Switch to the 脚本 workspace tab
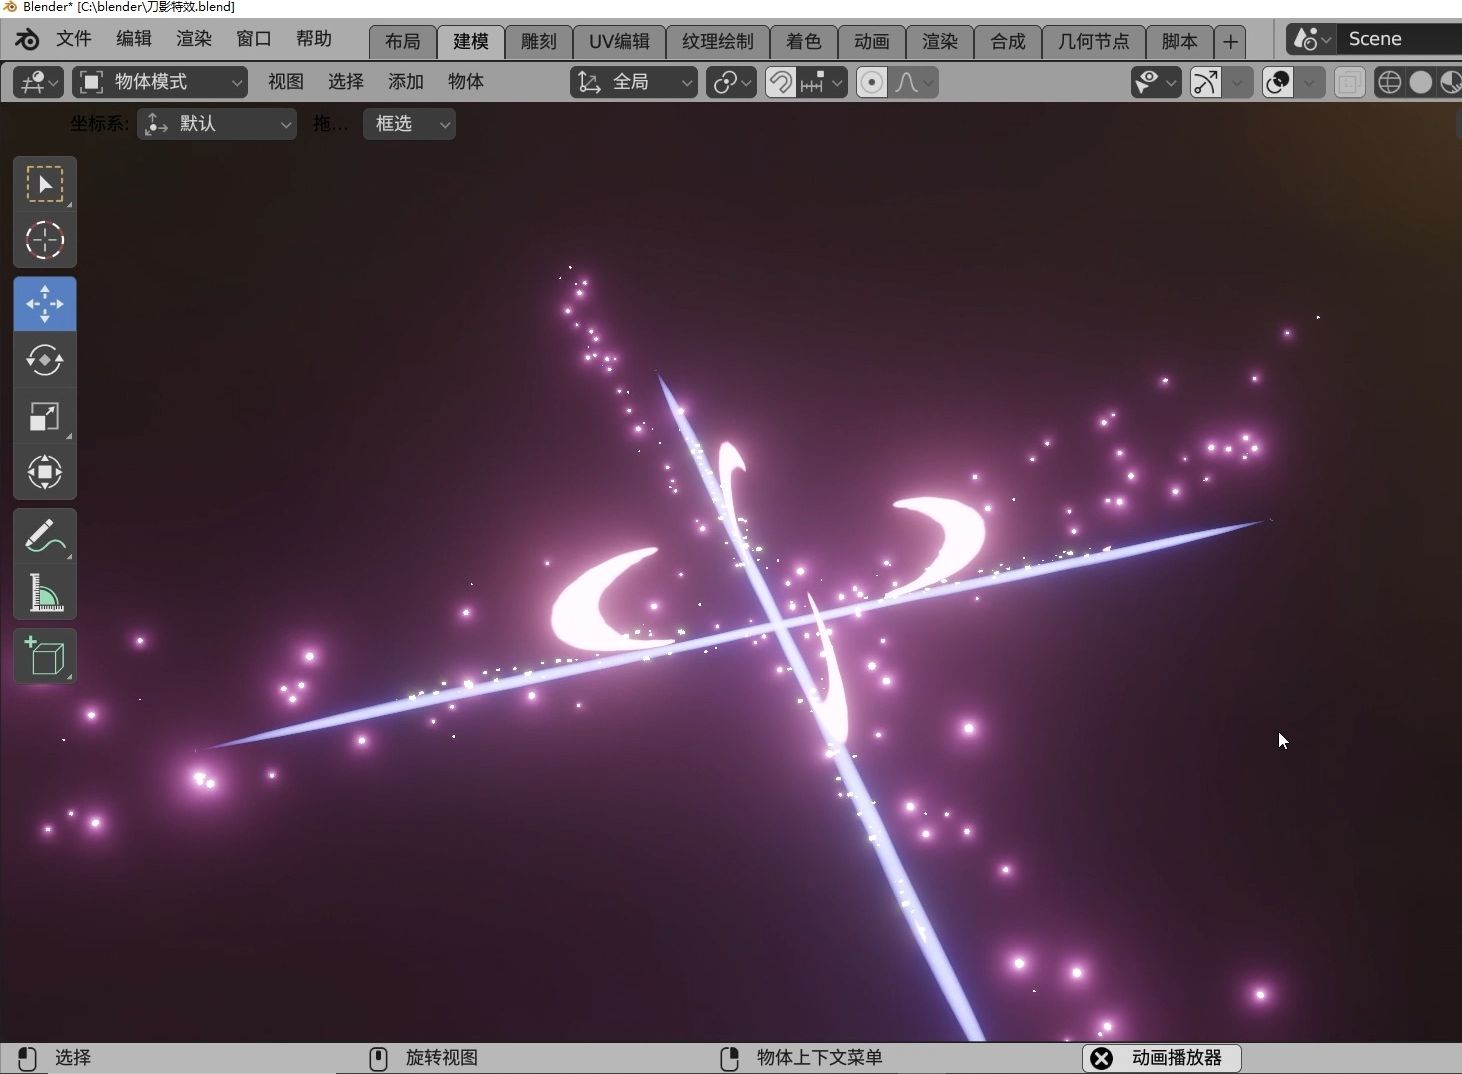The height and width of the screenshot is (1074, 1462). tap(1180, 41)
